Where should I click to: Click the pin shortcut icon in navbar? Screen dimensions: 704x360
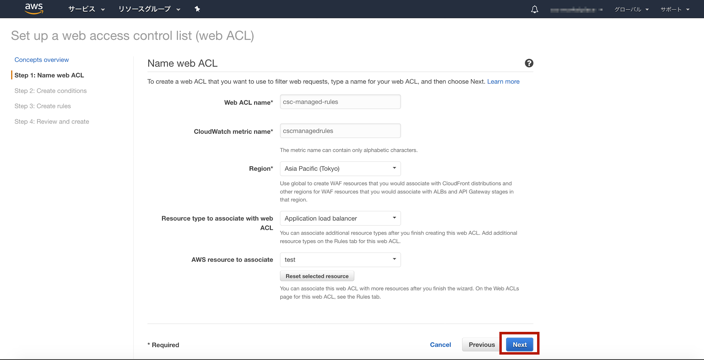[197, 9]
